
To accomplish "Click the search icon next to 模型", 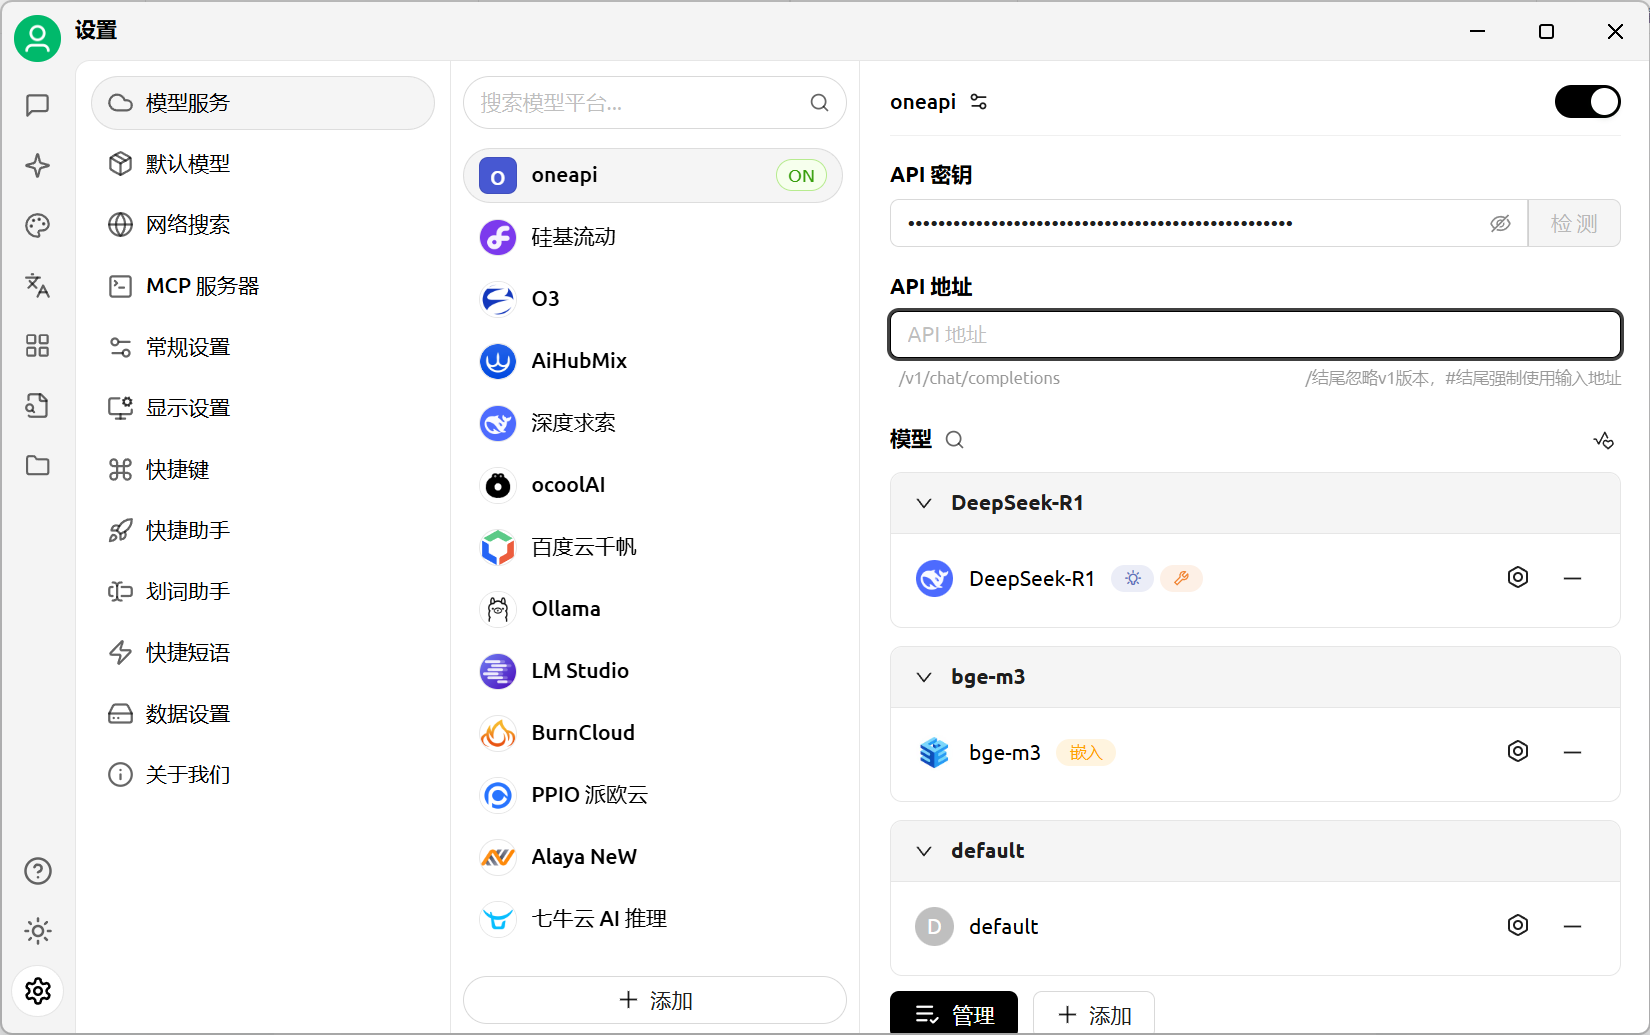I will [x=954, y=440].
